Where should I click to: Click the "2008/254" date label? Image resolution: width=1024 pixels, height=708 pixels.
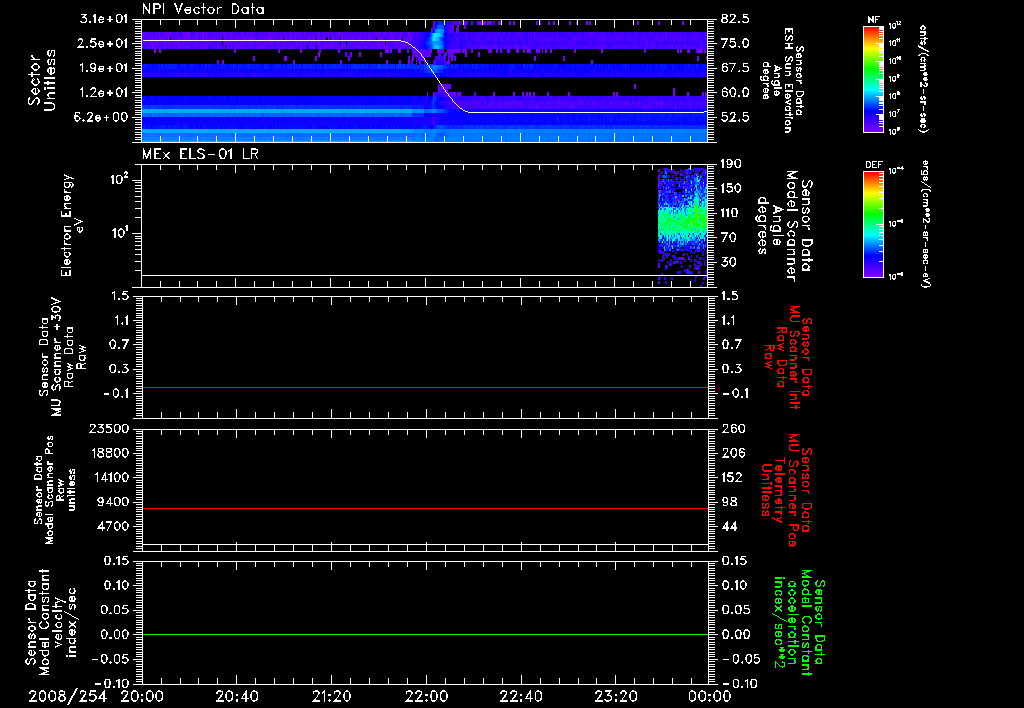tap(67, 696)
